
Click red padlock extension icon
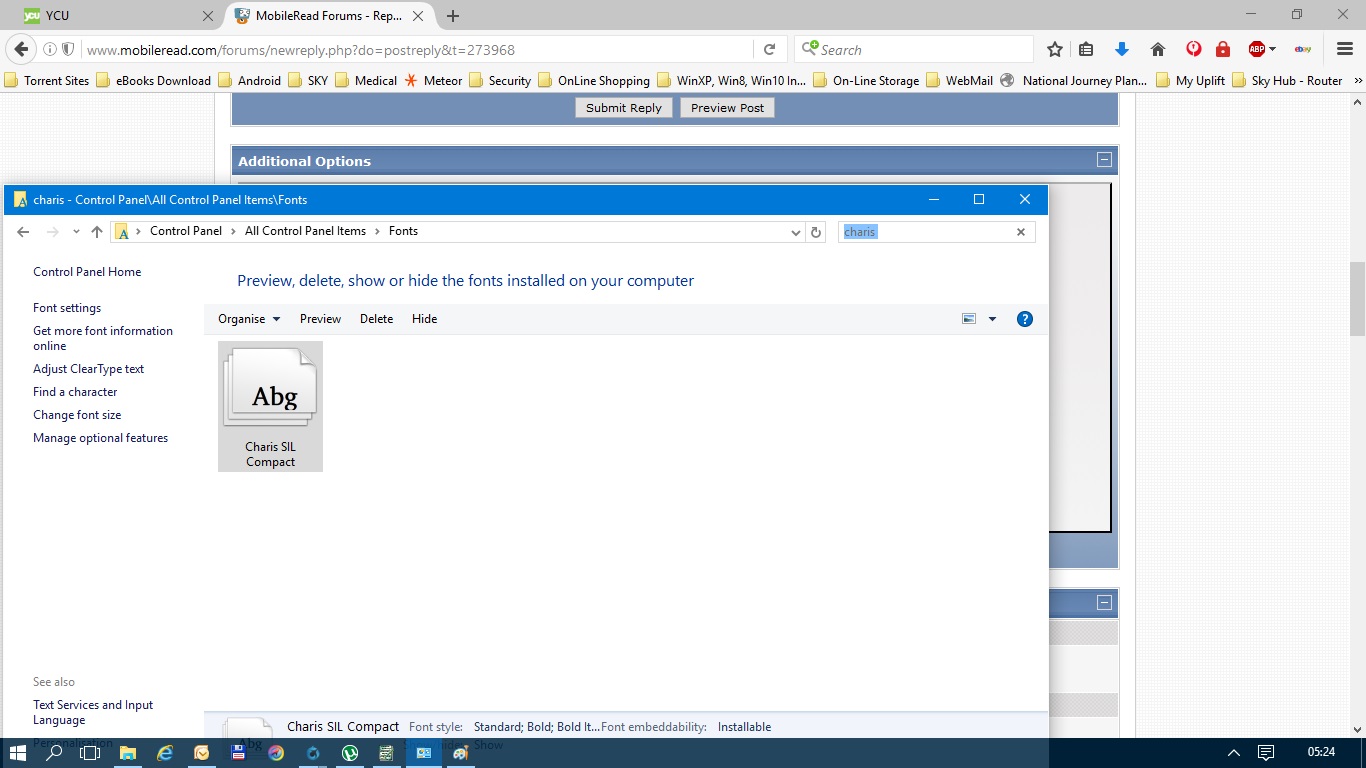coord(1222,49)
